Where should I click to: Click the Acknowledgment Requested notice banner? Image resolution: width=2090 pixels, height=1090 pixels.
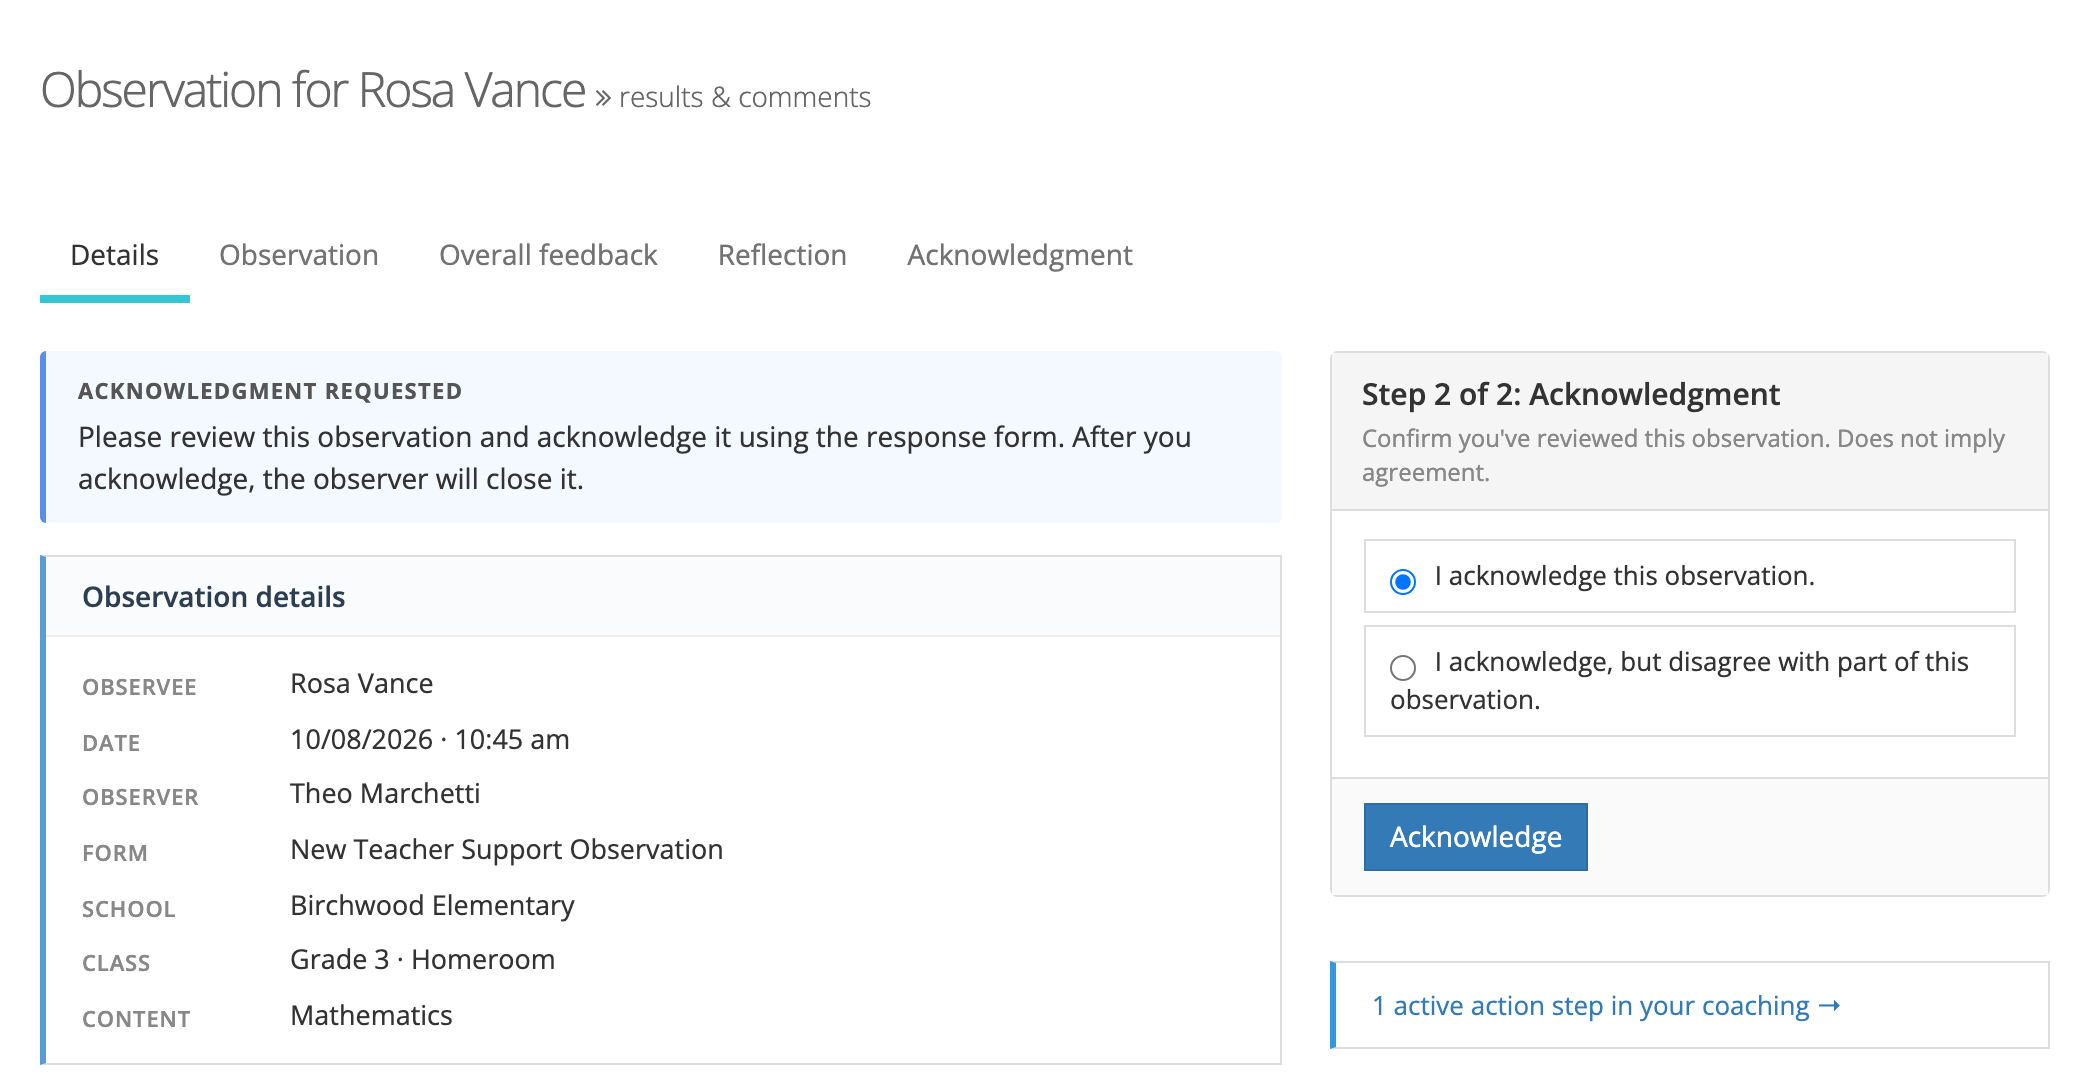tap(661, 436)
